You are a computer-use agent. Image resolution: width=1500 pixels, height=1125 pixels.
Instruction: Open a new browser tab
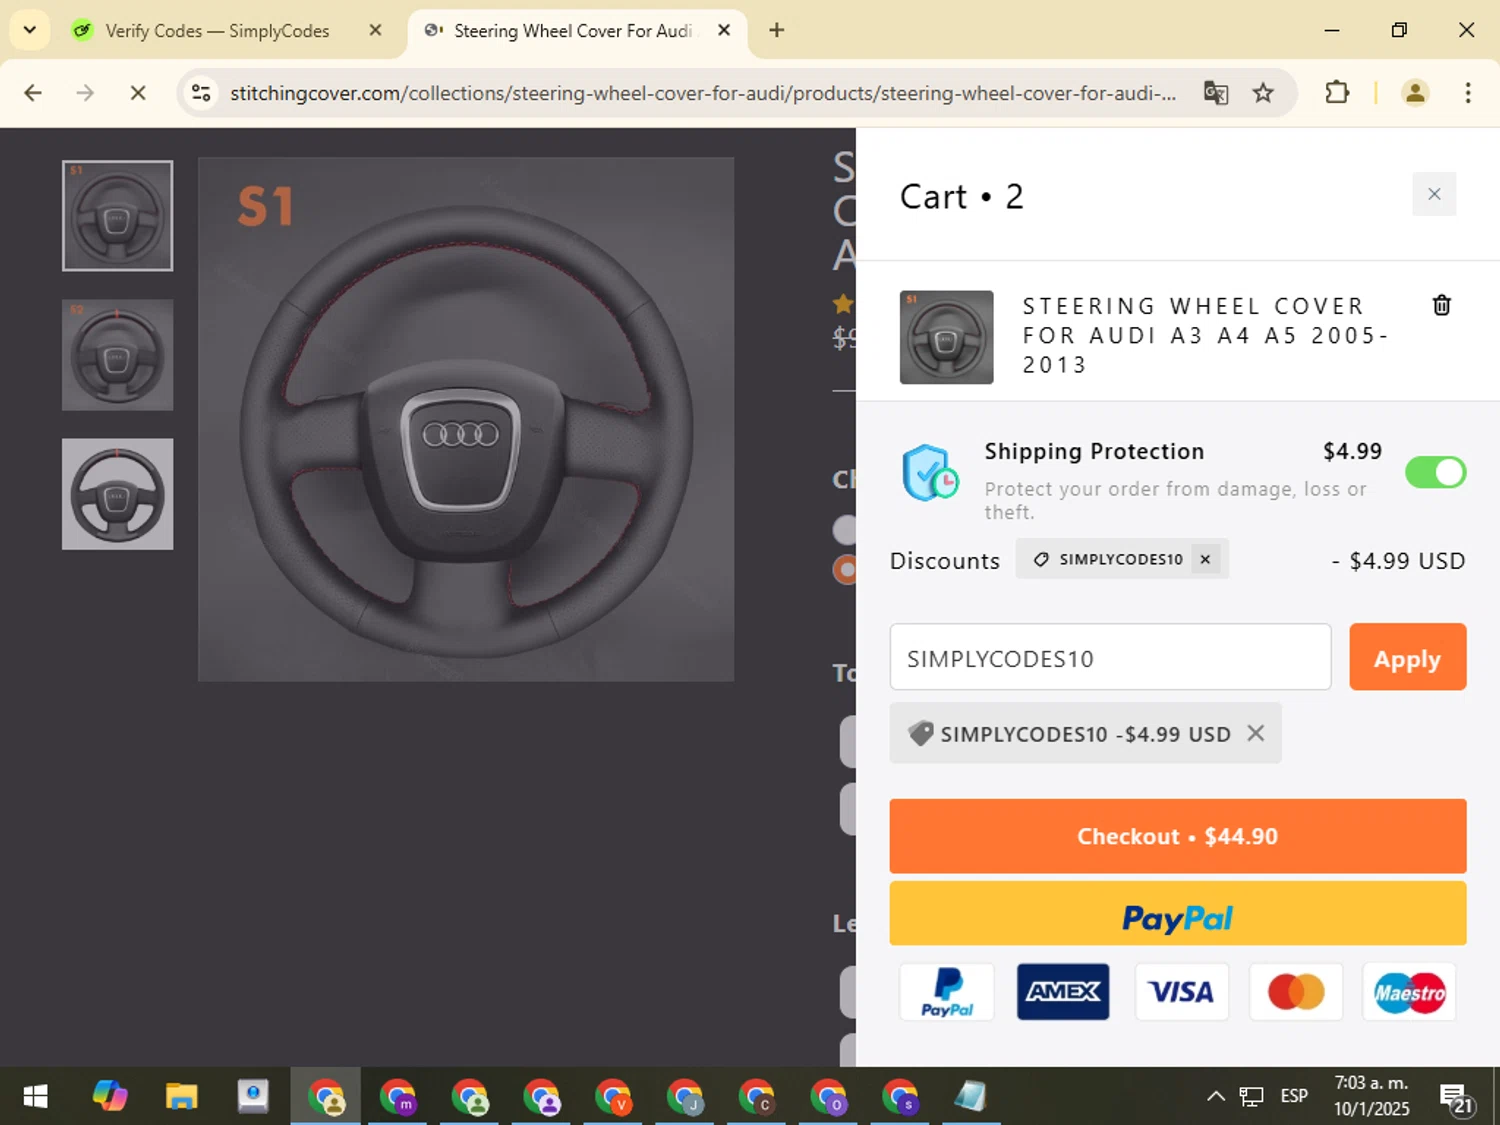[776, 30]
